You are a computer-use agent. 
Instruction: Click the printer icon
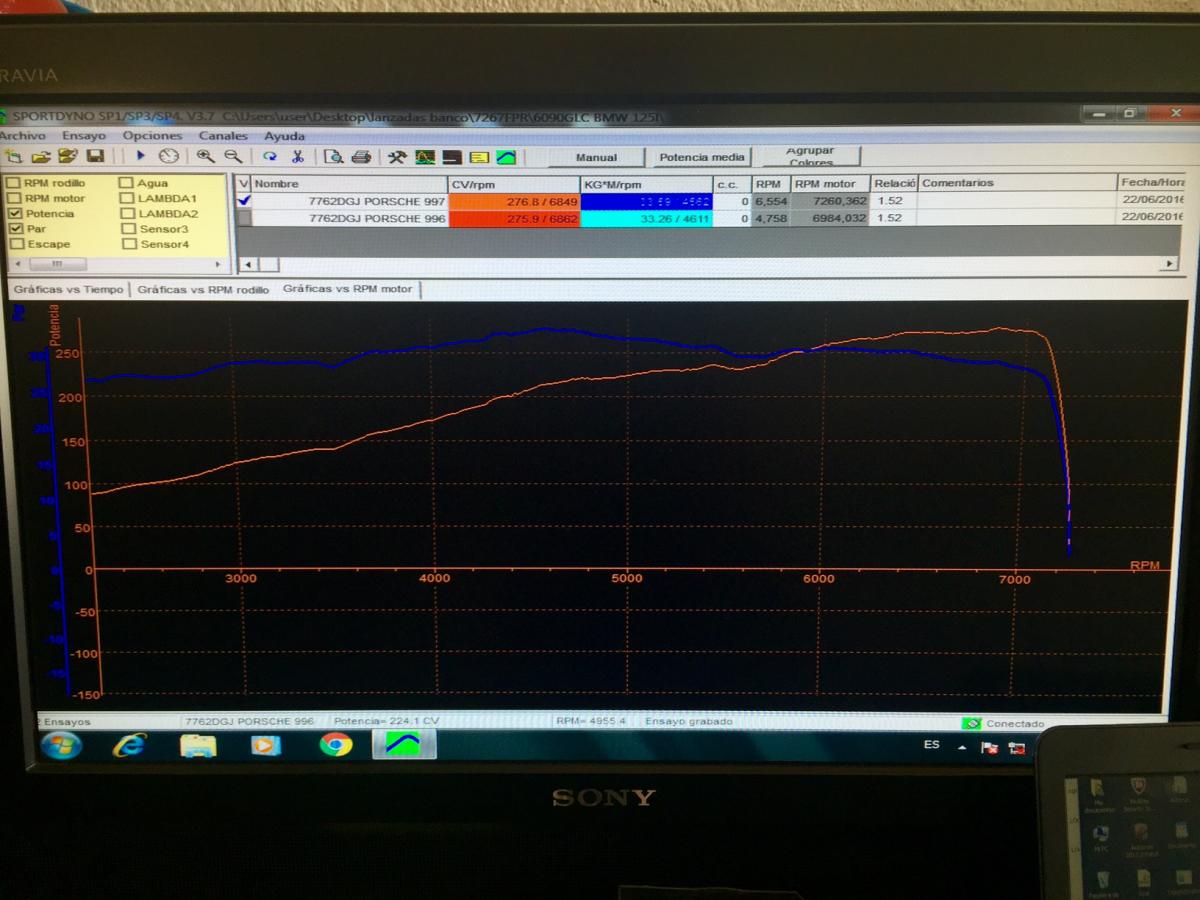(362, 156)
